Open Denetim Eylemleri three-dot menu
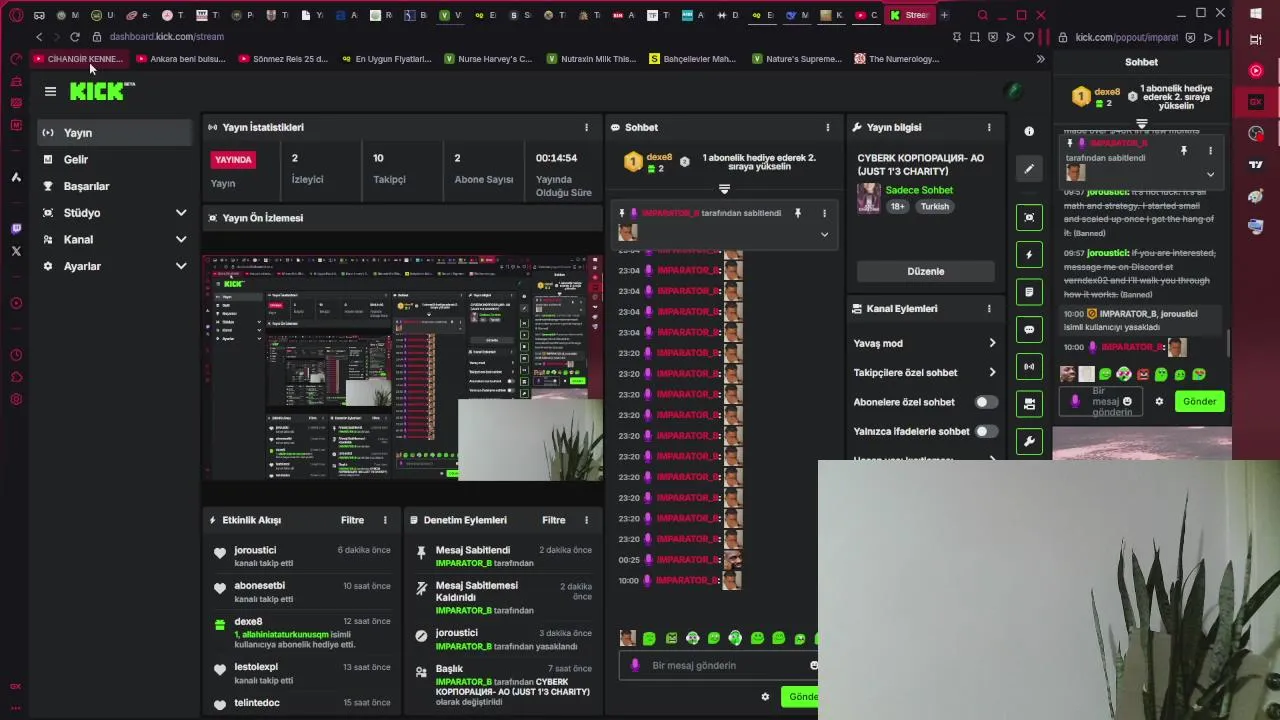 point(586,520)
